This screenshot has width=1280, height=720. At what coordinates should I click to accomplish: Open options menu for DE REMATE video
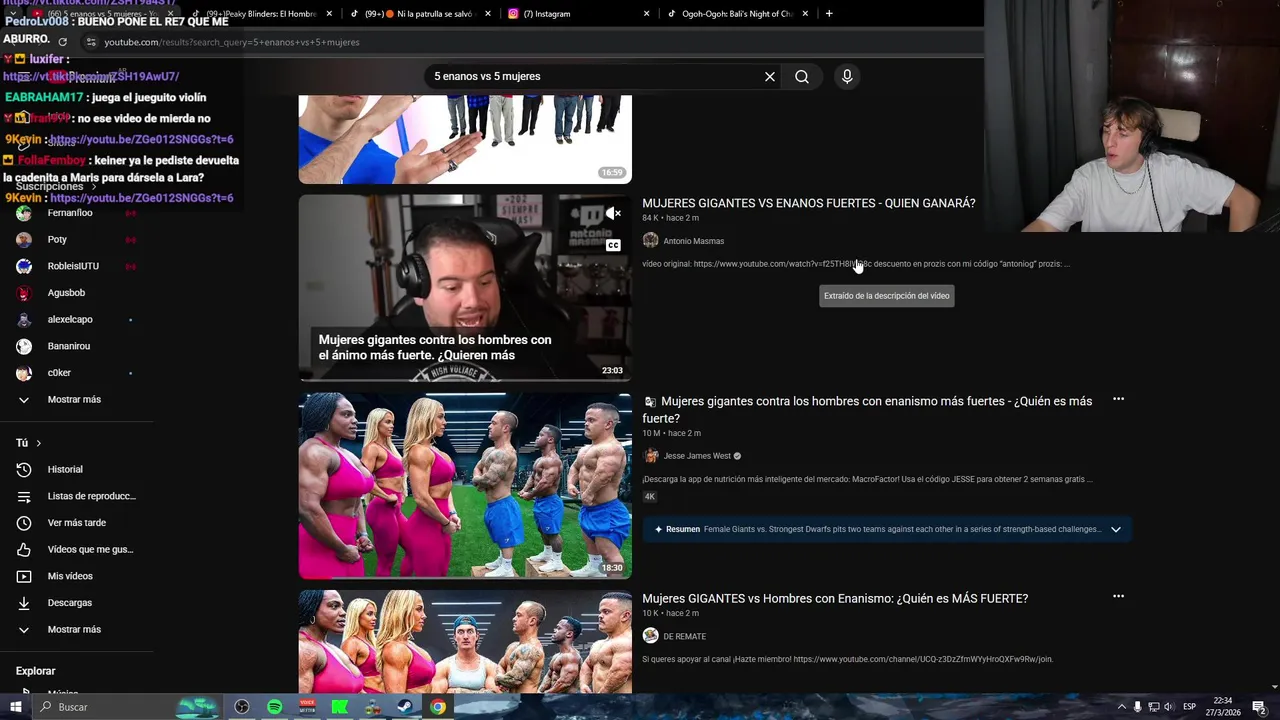pyautogui.click(x=1118, y=596)
